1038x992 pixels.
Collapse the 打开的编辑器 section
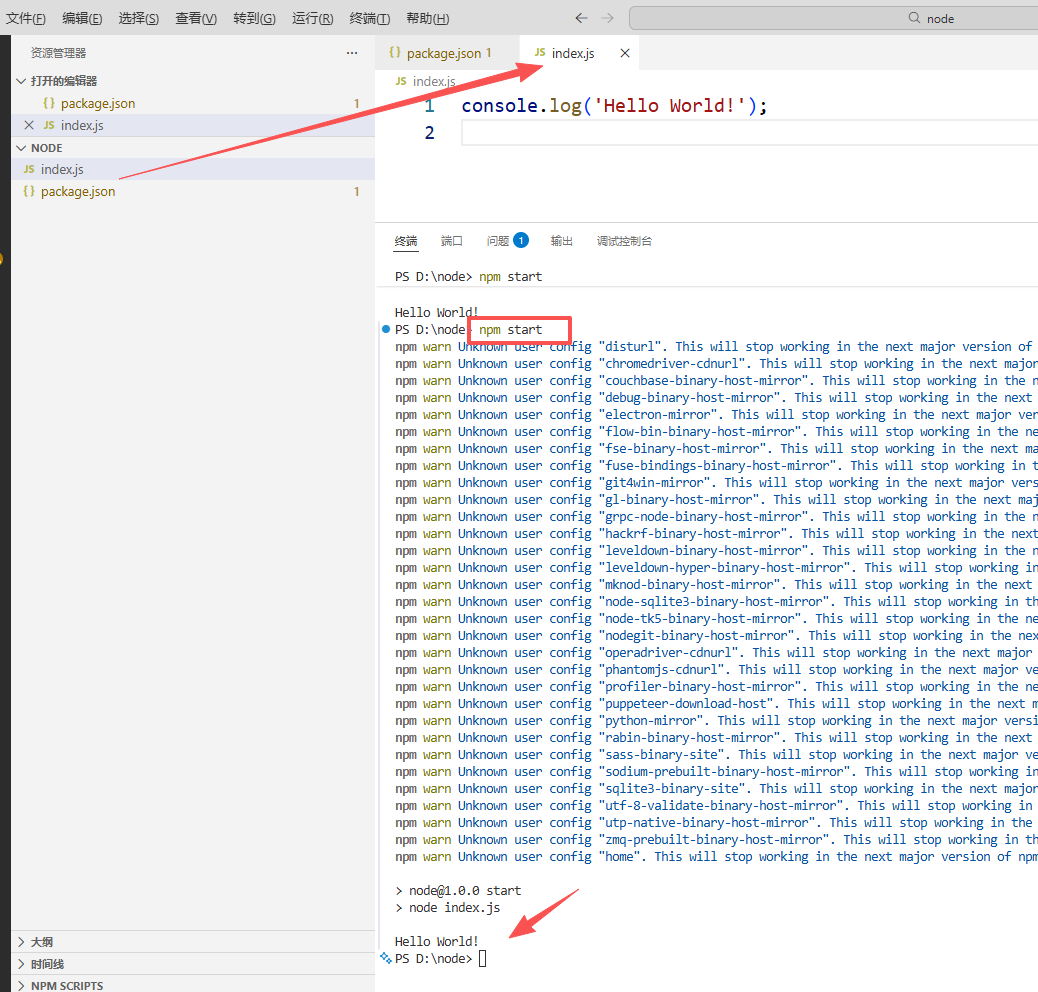21,81
